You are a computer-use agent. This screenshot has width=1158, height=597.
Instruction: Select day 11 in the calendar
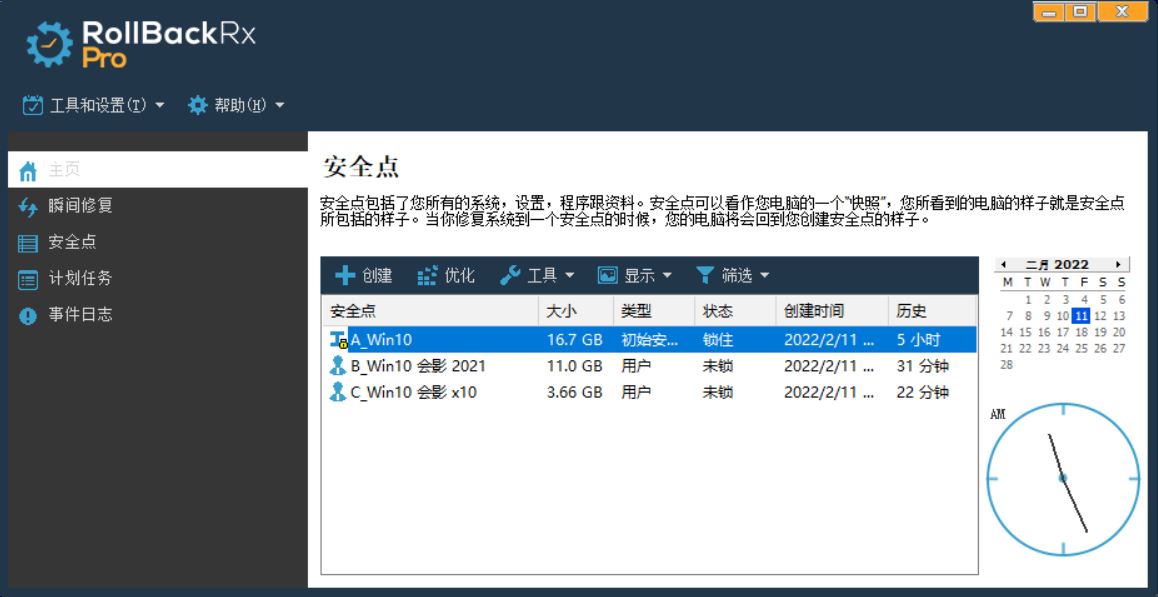[x=1081, y=316]
